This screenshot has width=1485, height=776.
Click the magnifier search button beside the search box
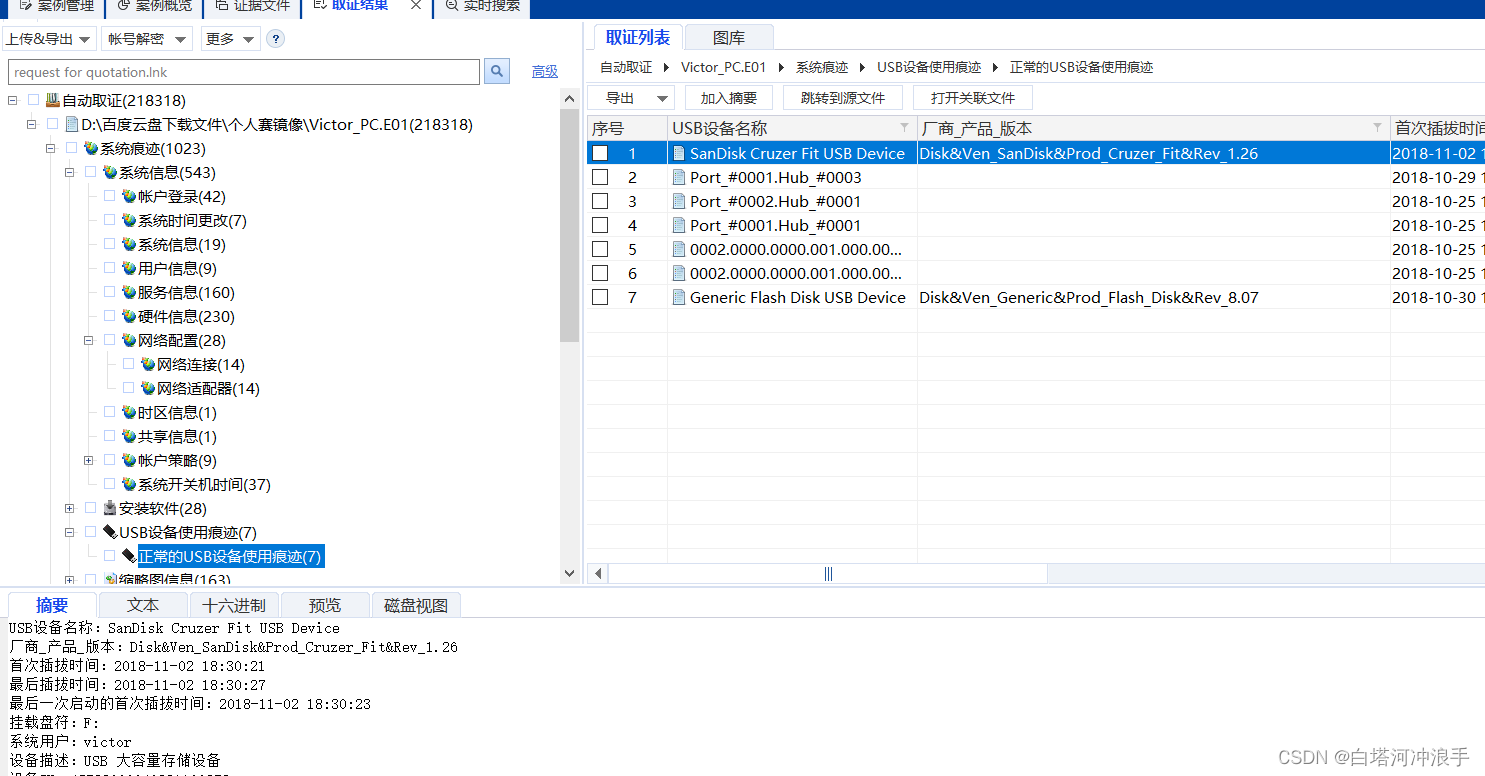(x=497, y=72)
